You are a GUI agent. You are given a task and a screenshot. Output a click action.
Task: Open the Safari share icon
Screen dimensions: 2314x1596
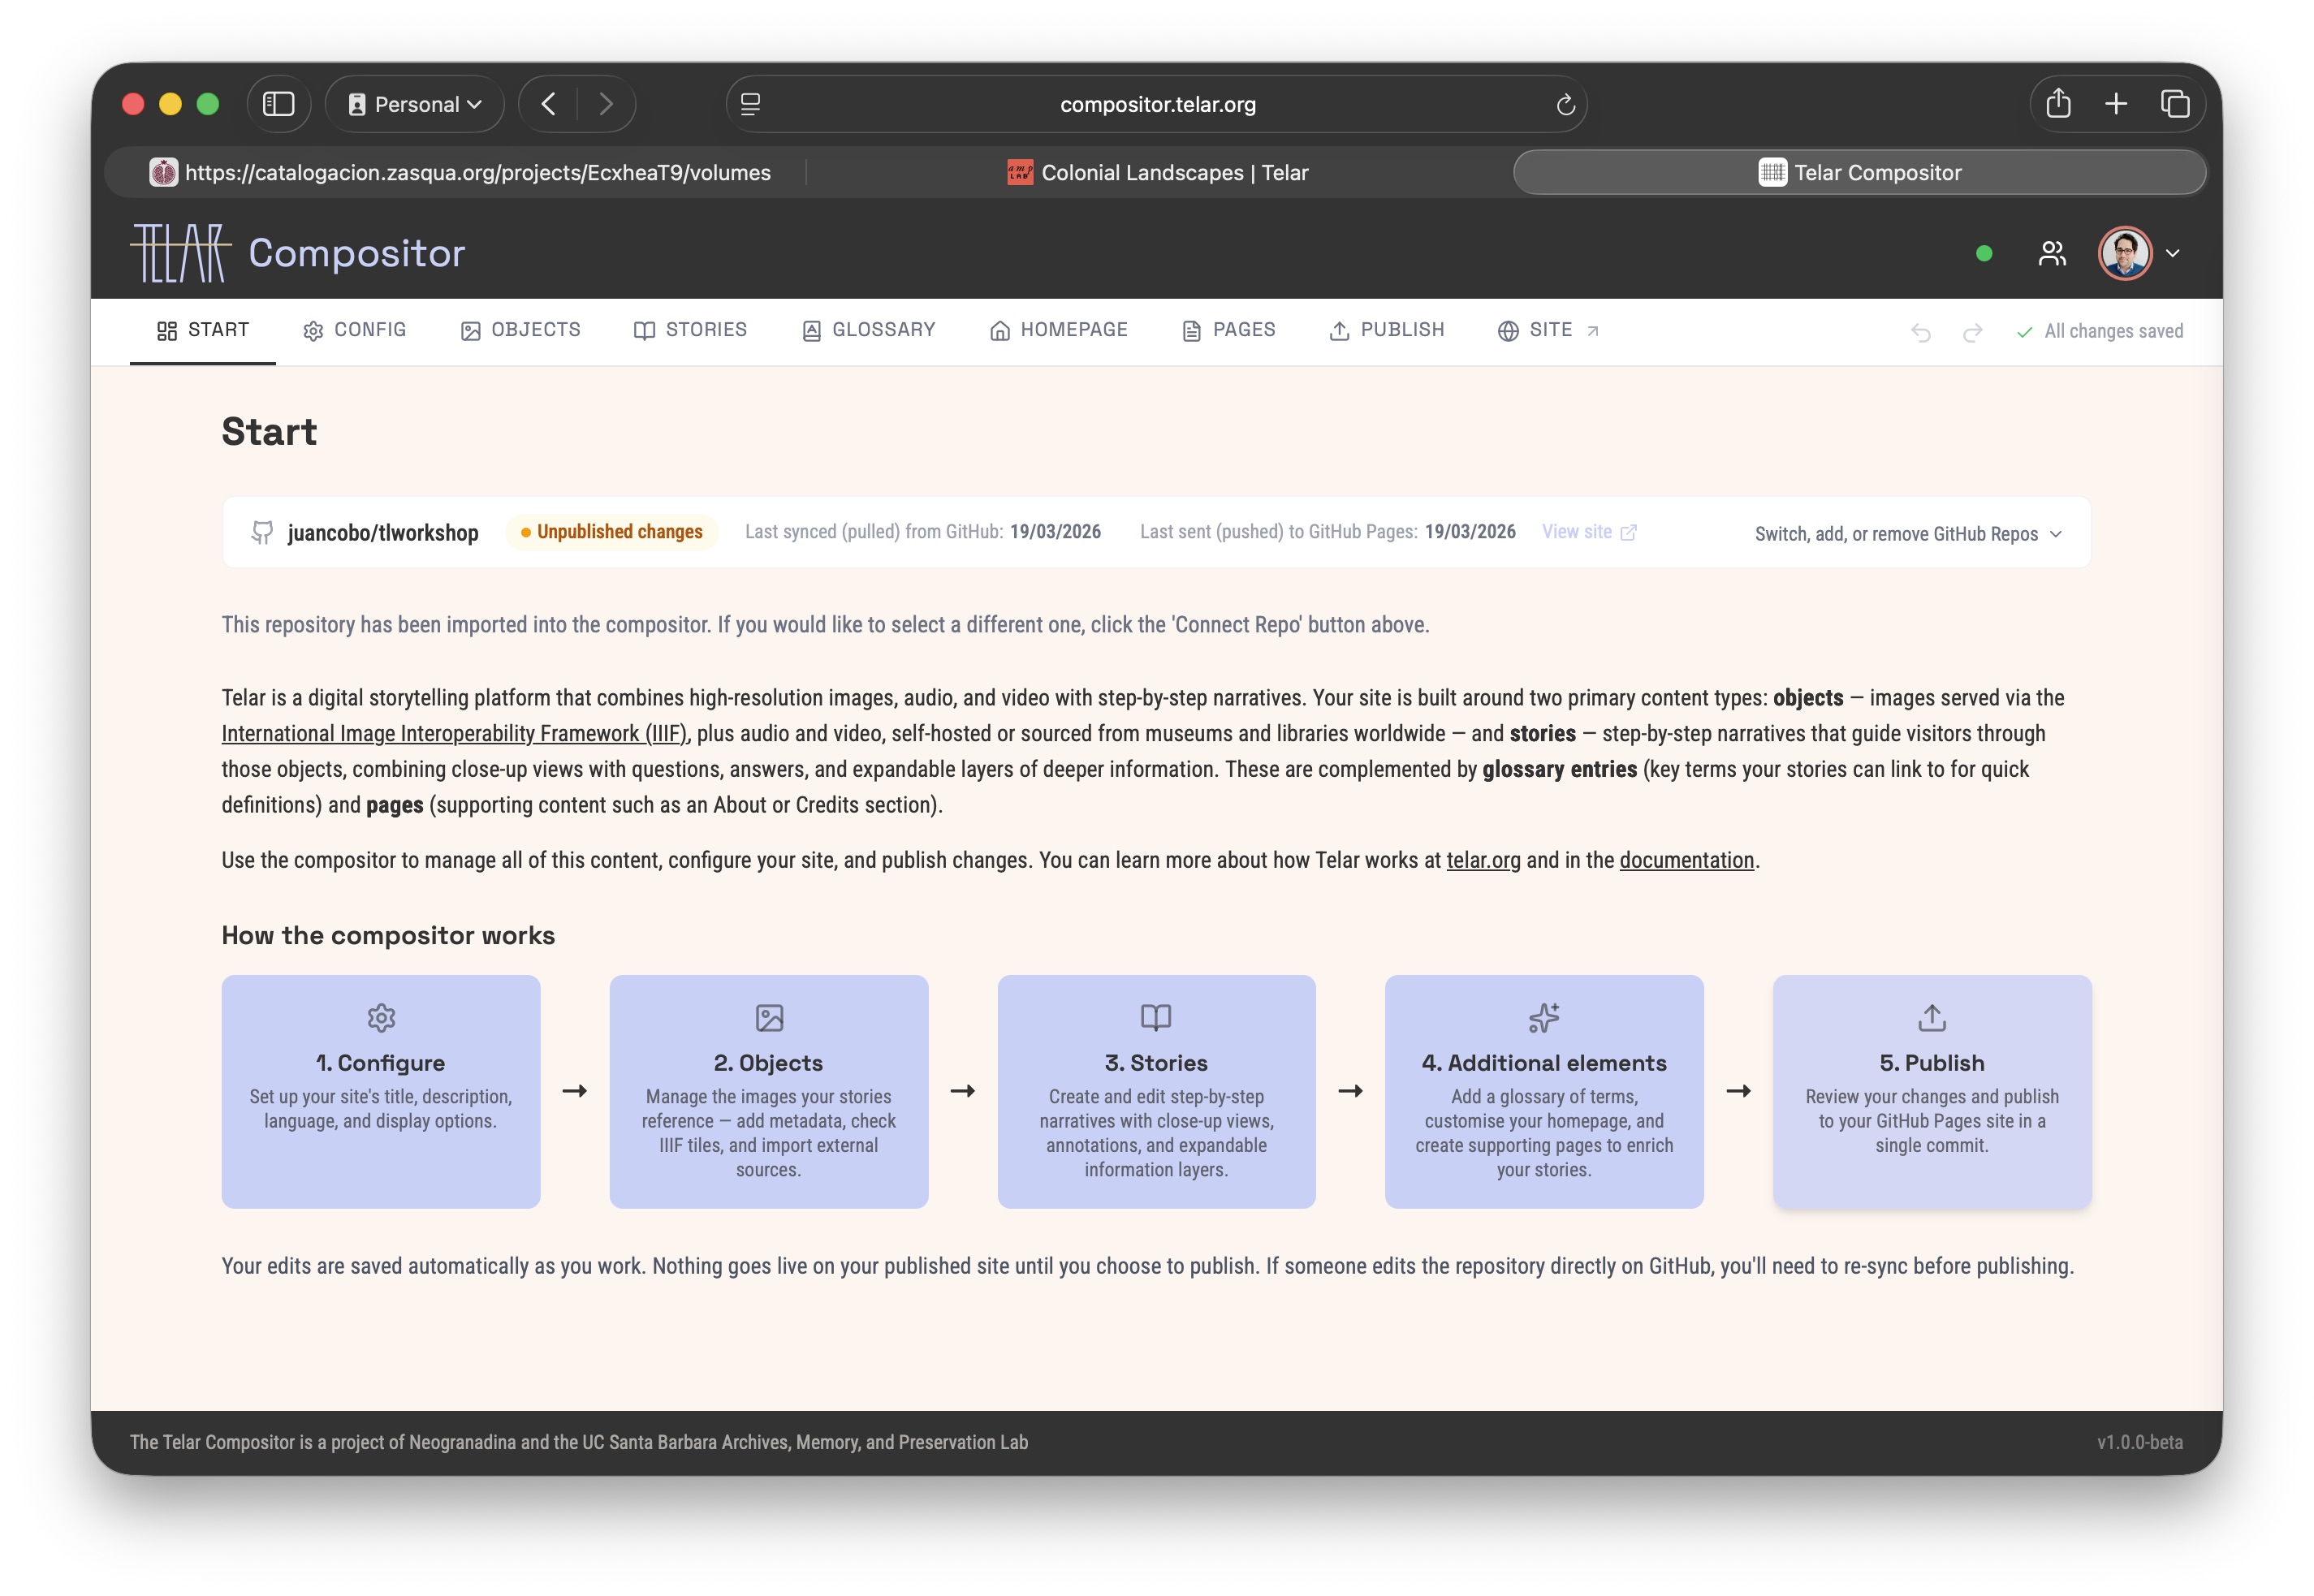click(2058, 104)
